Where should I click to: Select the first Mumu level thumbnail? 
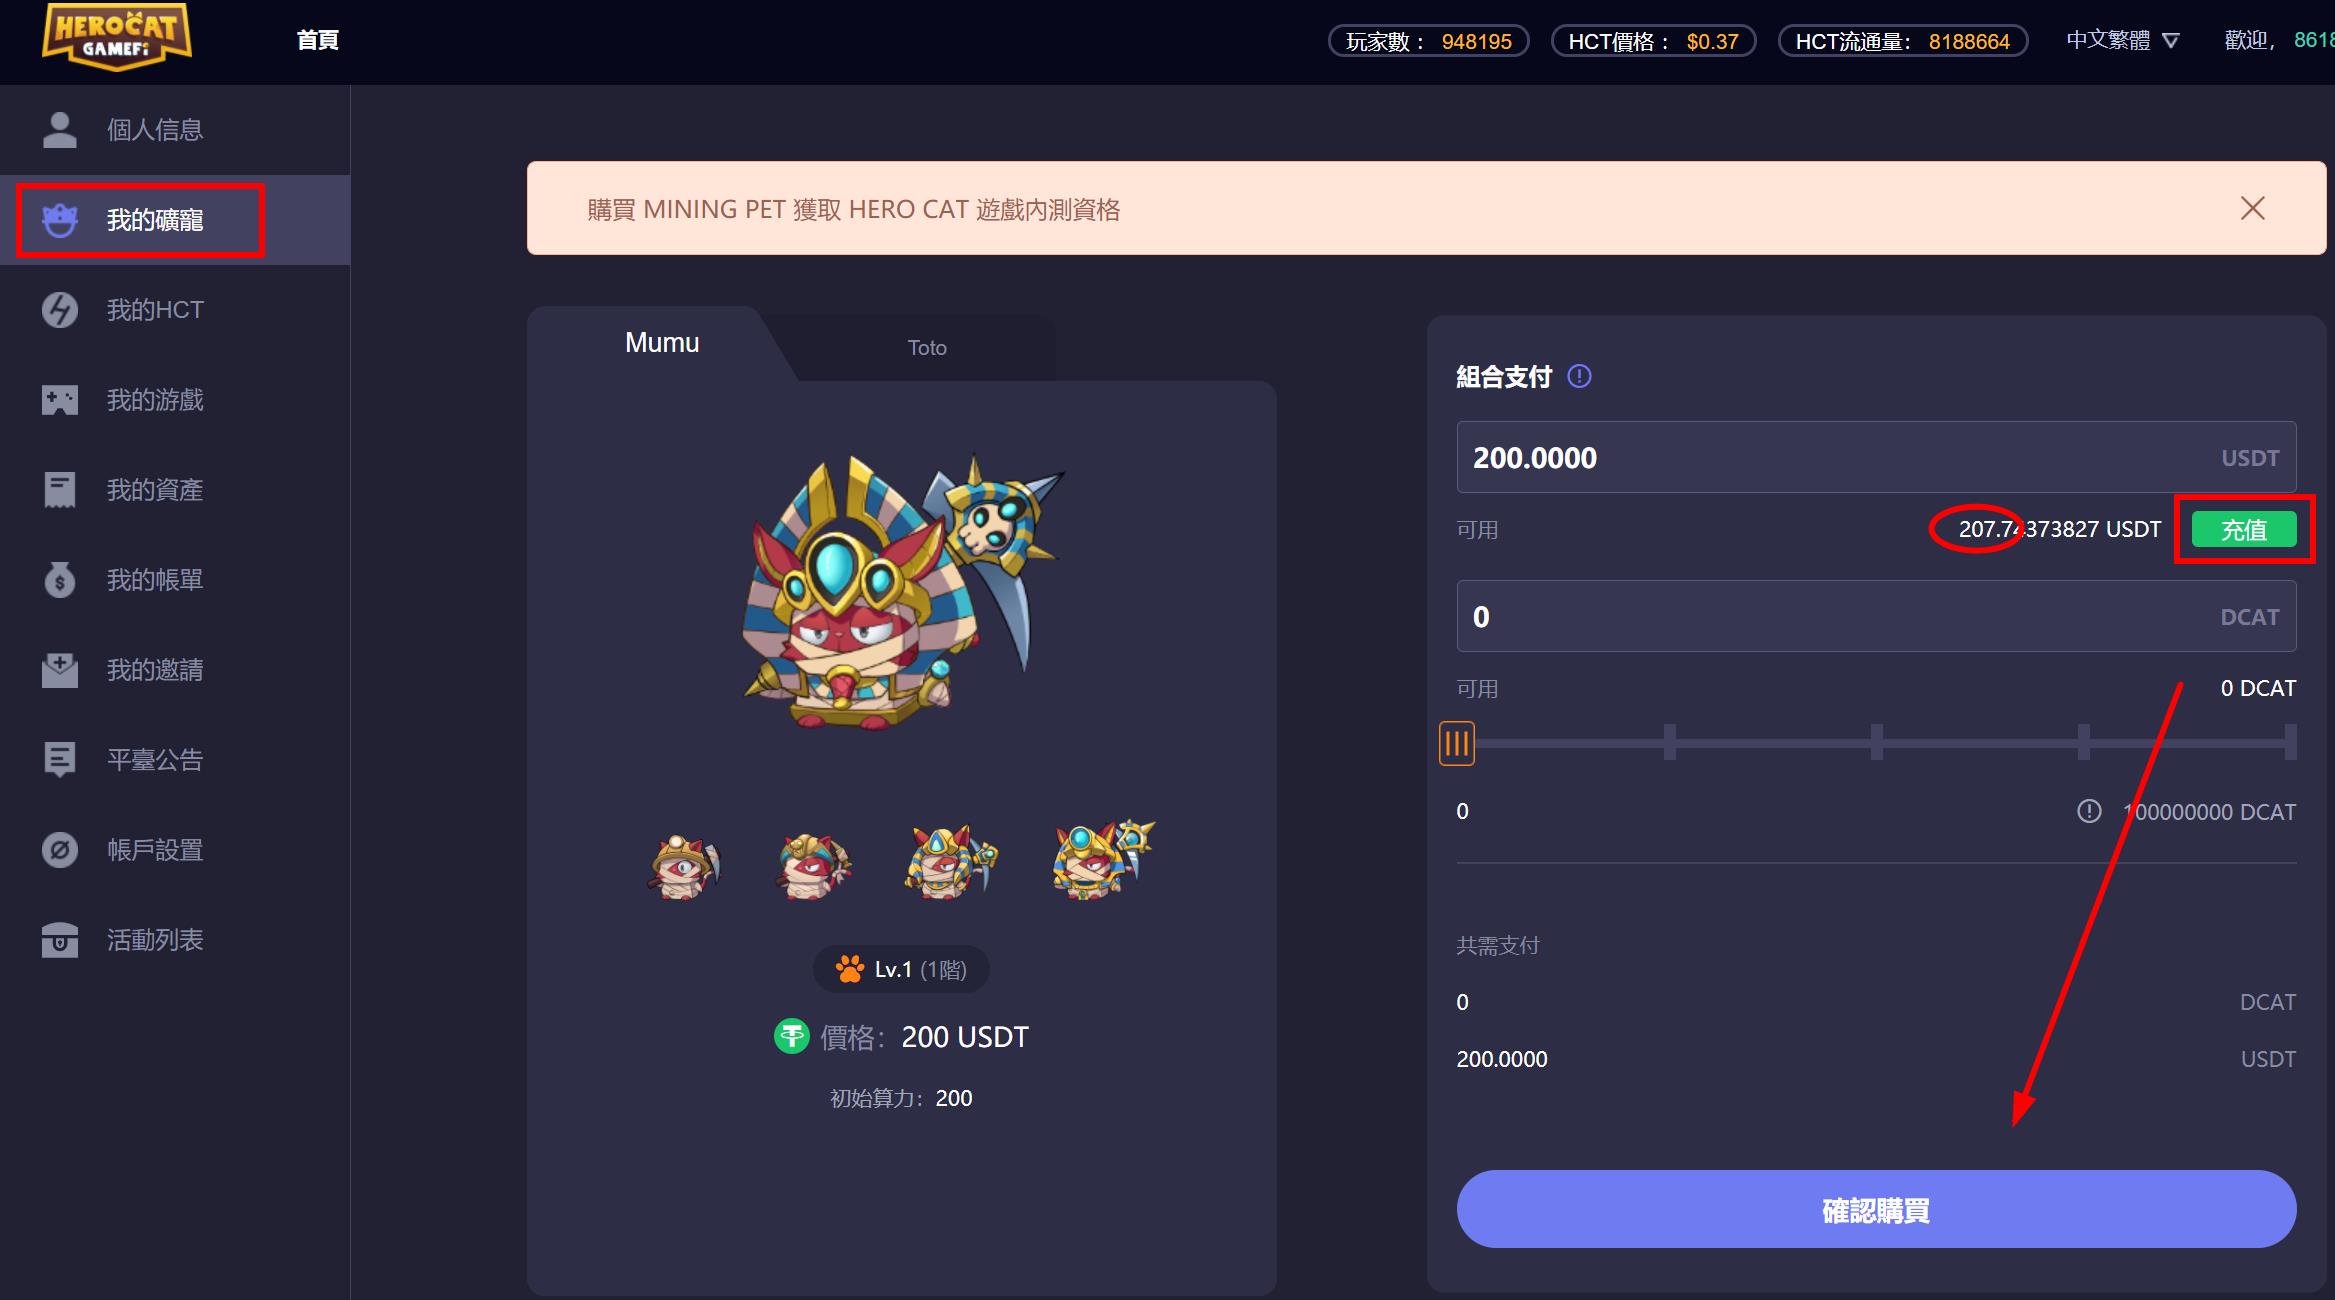click(684, 864)
